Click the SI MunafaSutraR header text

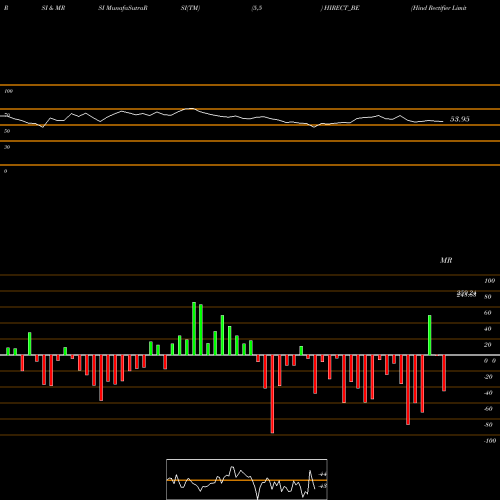tap(123, 8)
